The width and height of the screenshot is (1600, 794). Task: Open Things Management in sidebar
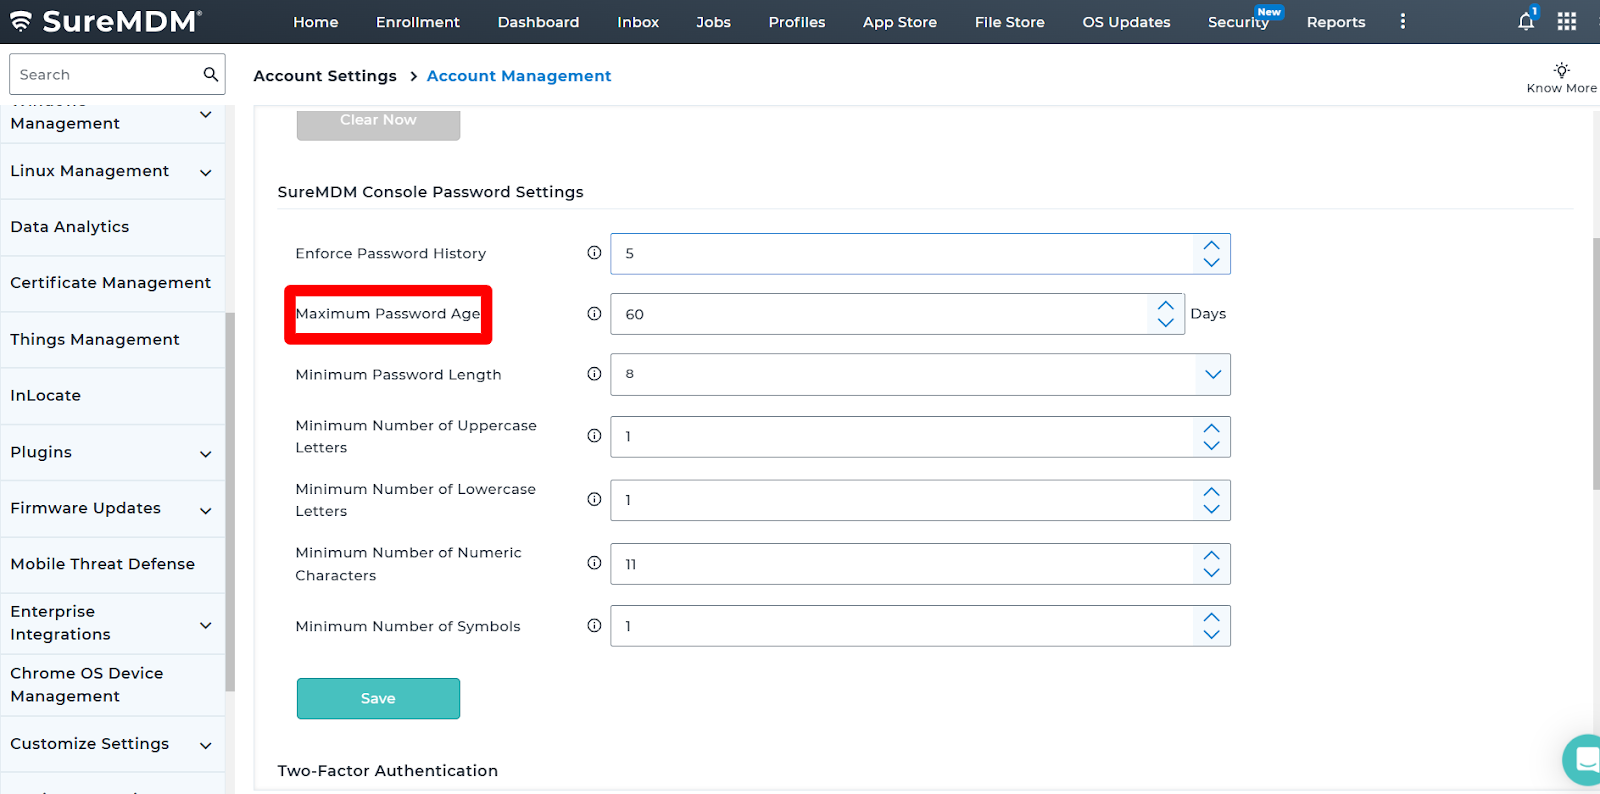(112, 340)
